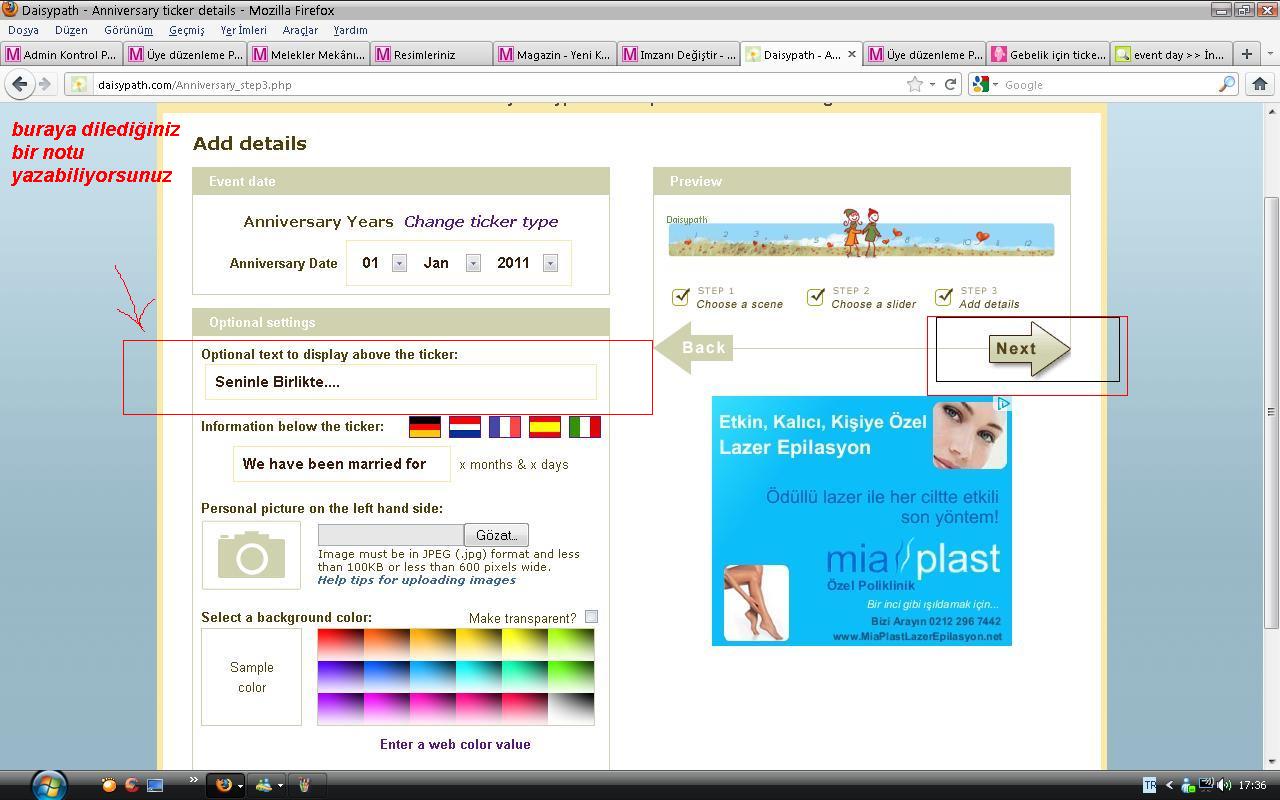Pick the Spanish flag language
This screenshot has width=1280, height=800.
pos(545,427)
